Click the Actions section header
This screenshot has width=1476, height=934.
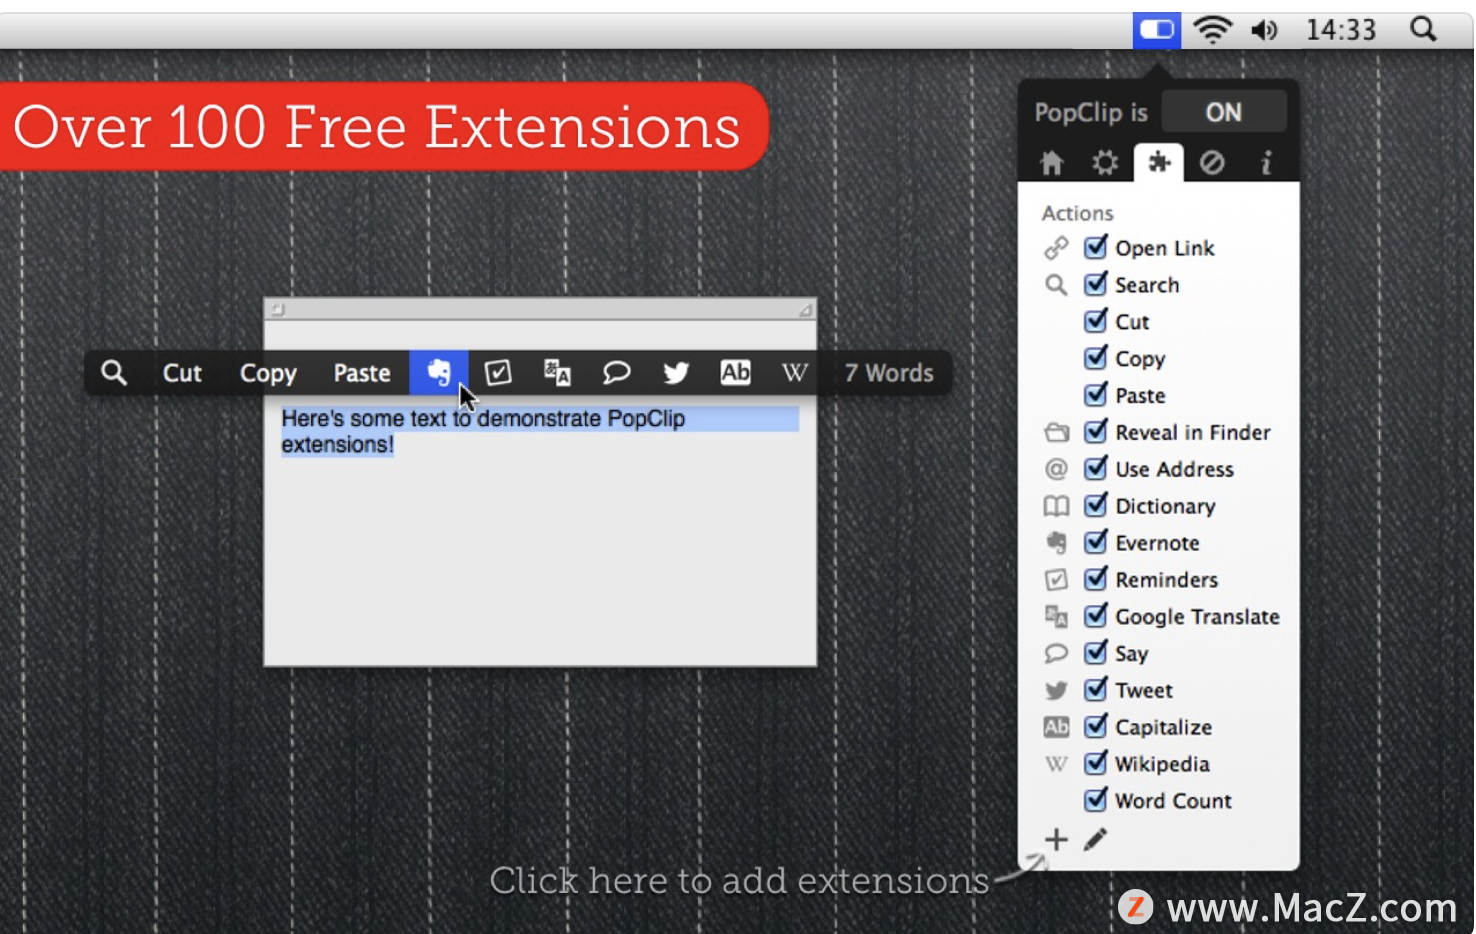(x=1077, y=213)
